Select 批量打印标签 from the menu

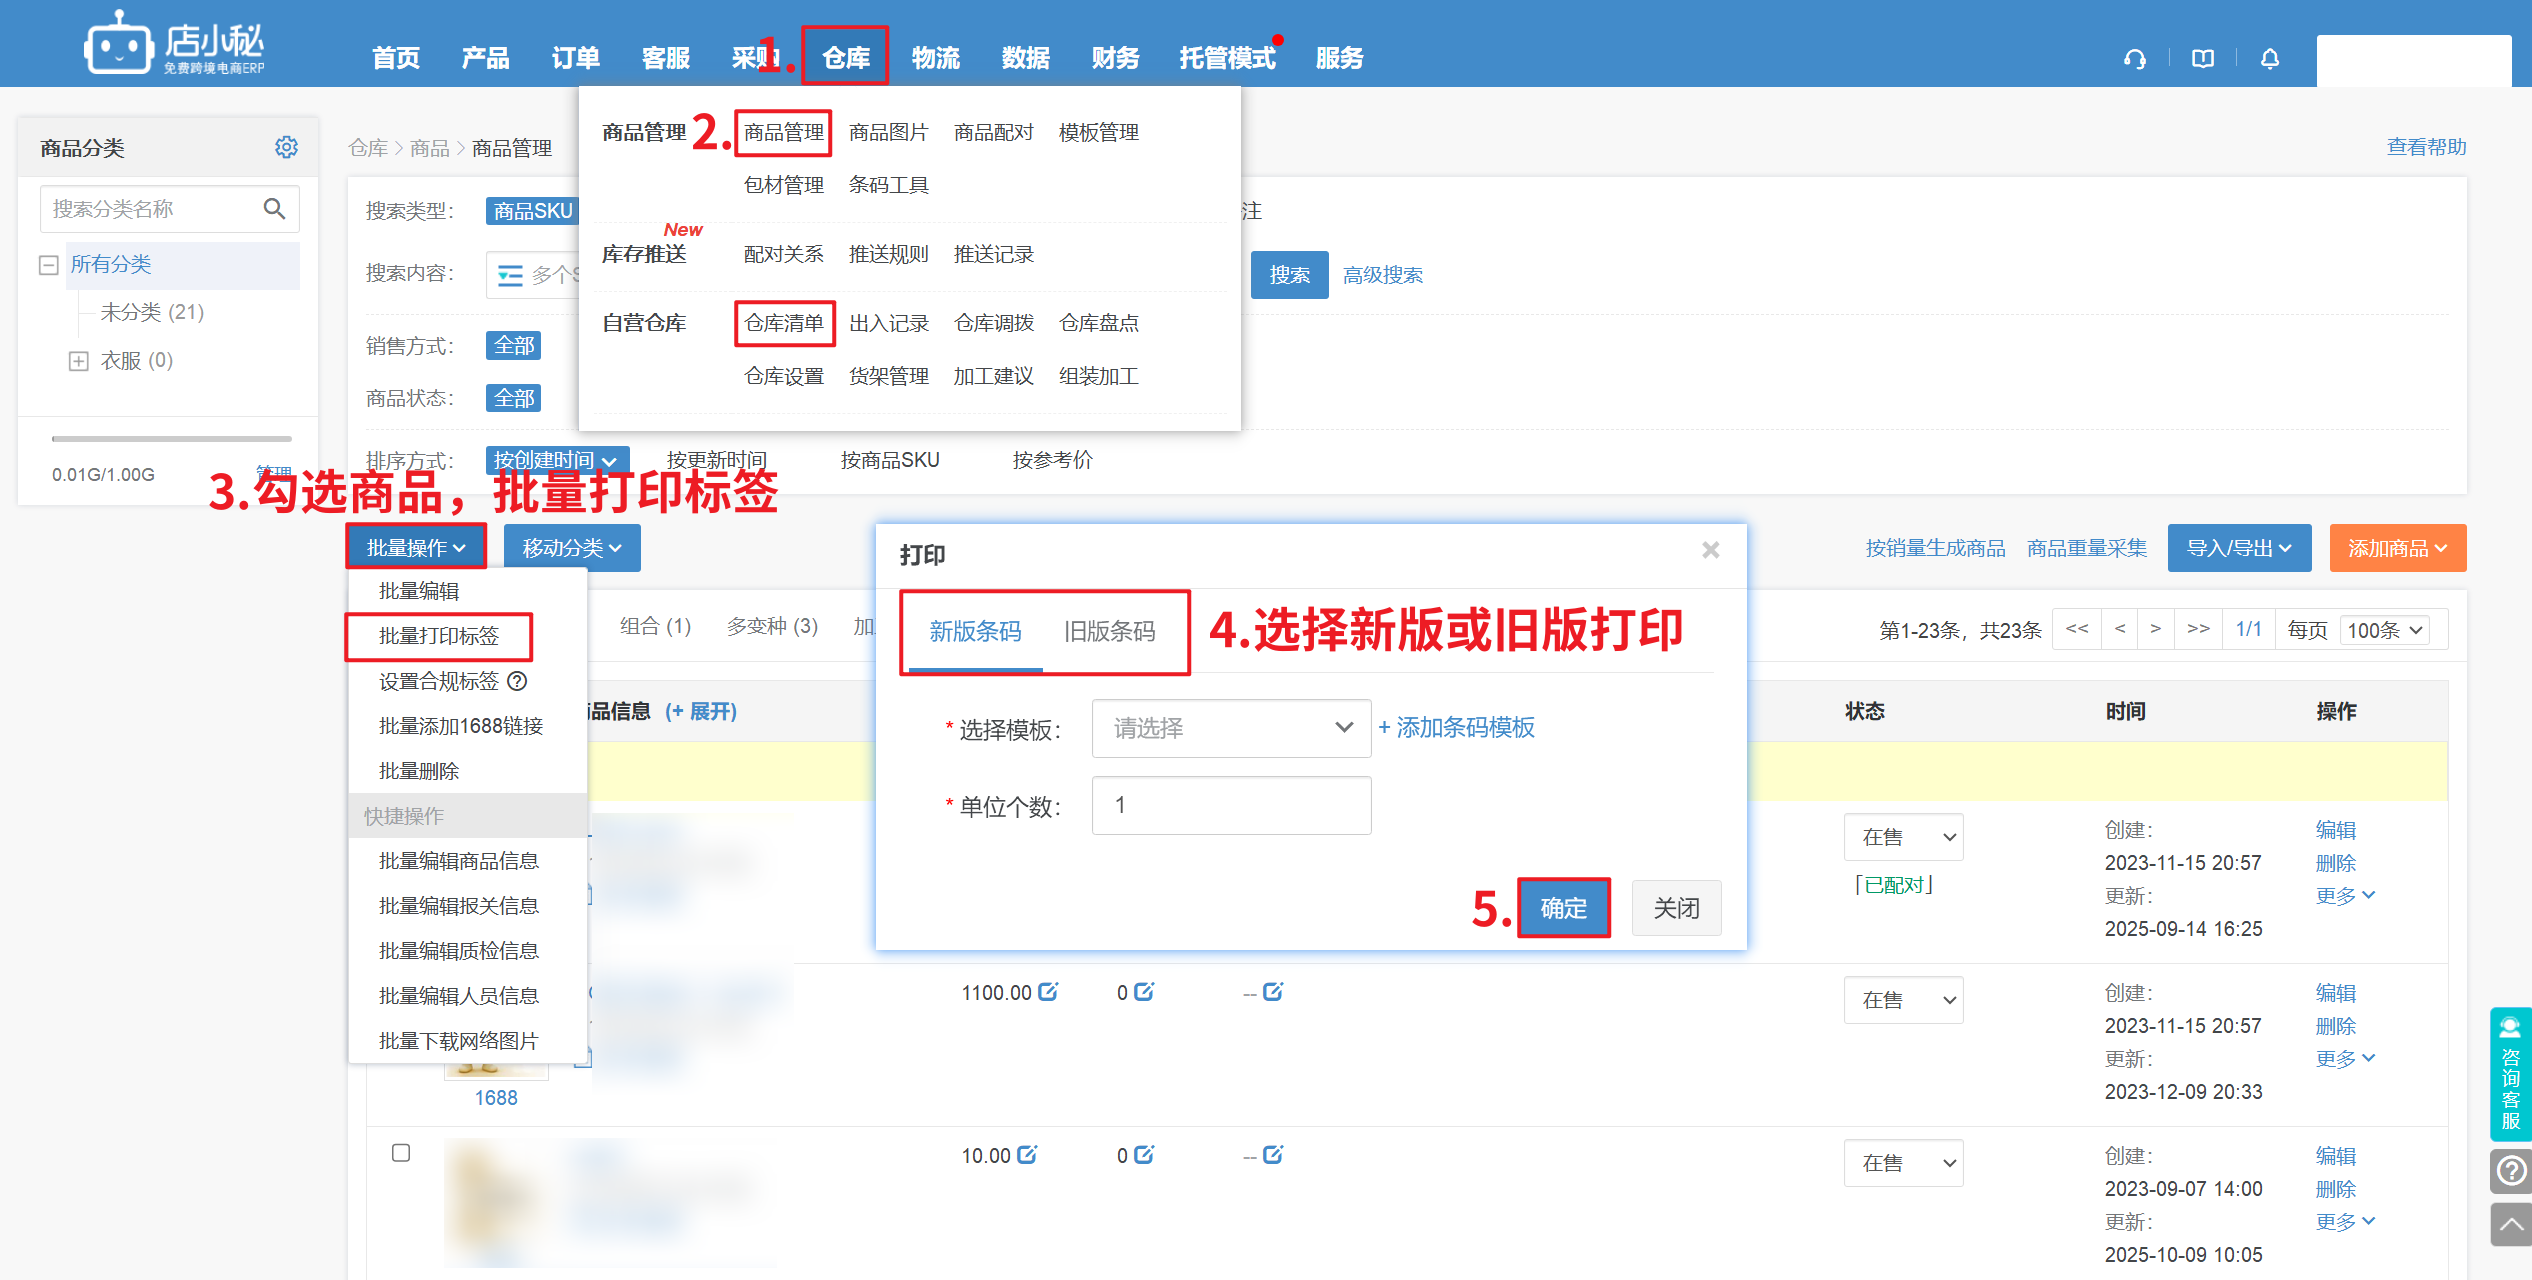(438, 636)
